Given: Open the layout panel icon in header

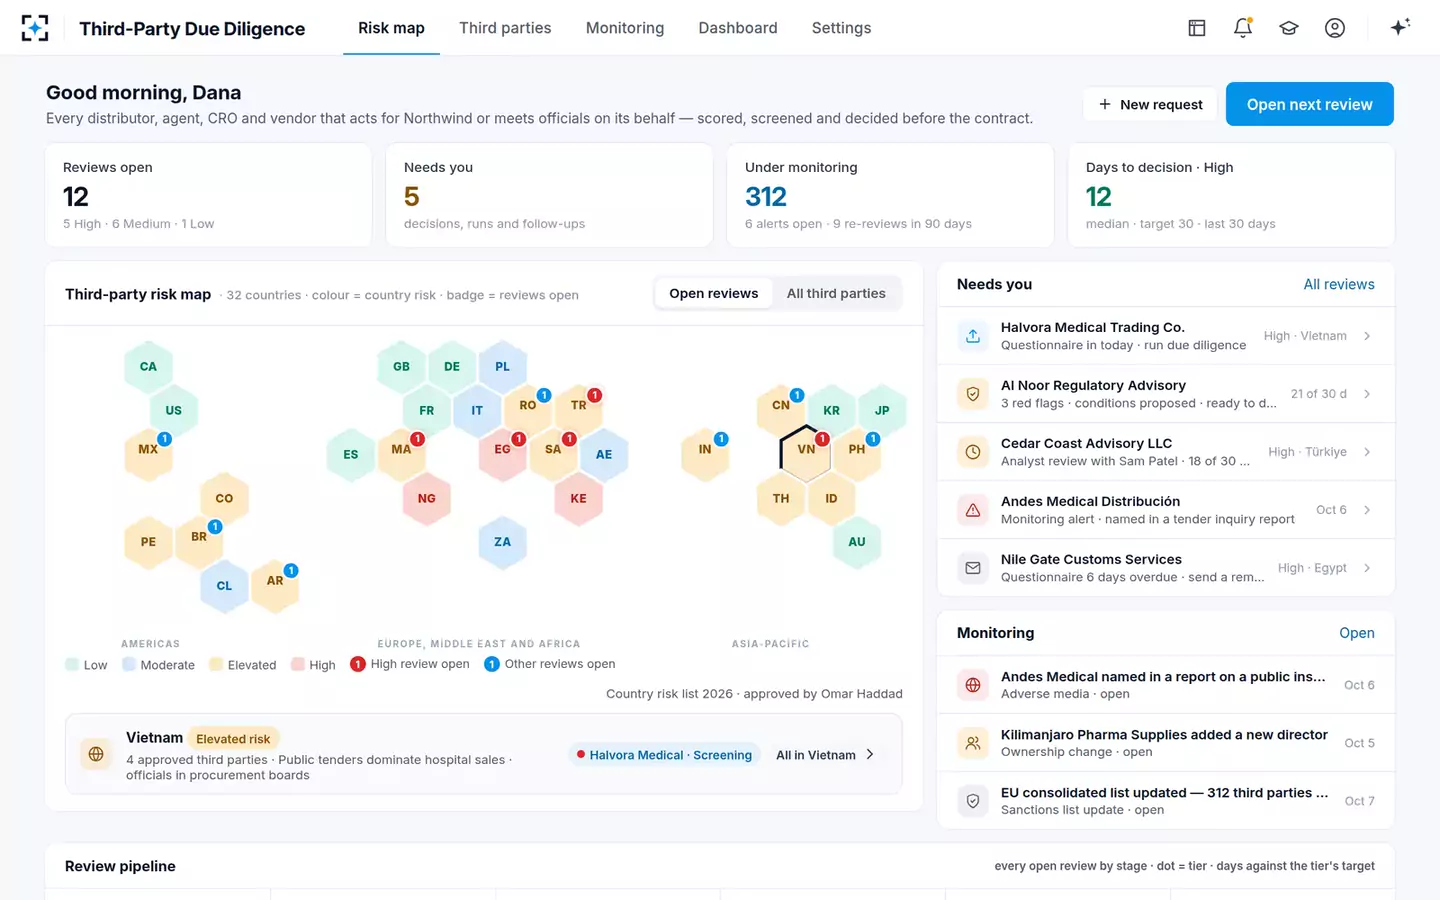Looking at the screenshot, I should click(x=1197, y=28).
